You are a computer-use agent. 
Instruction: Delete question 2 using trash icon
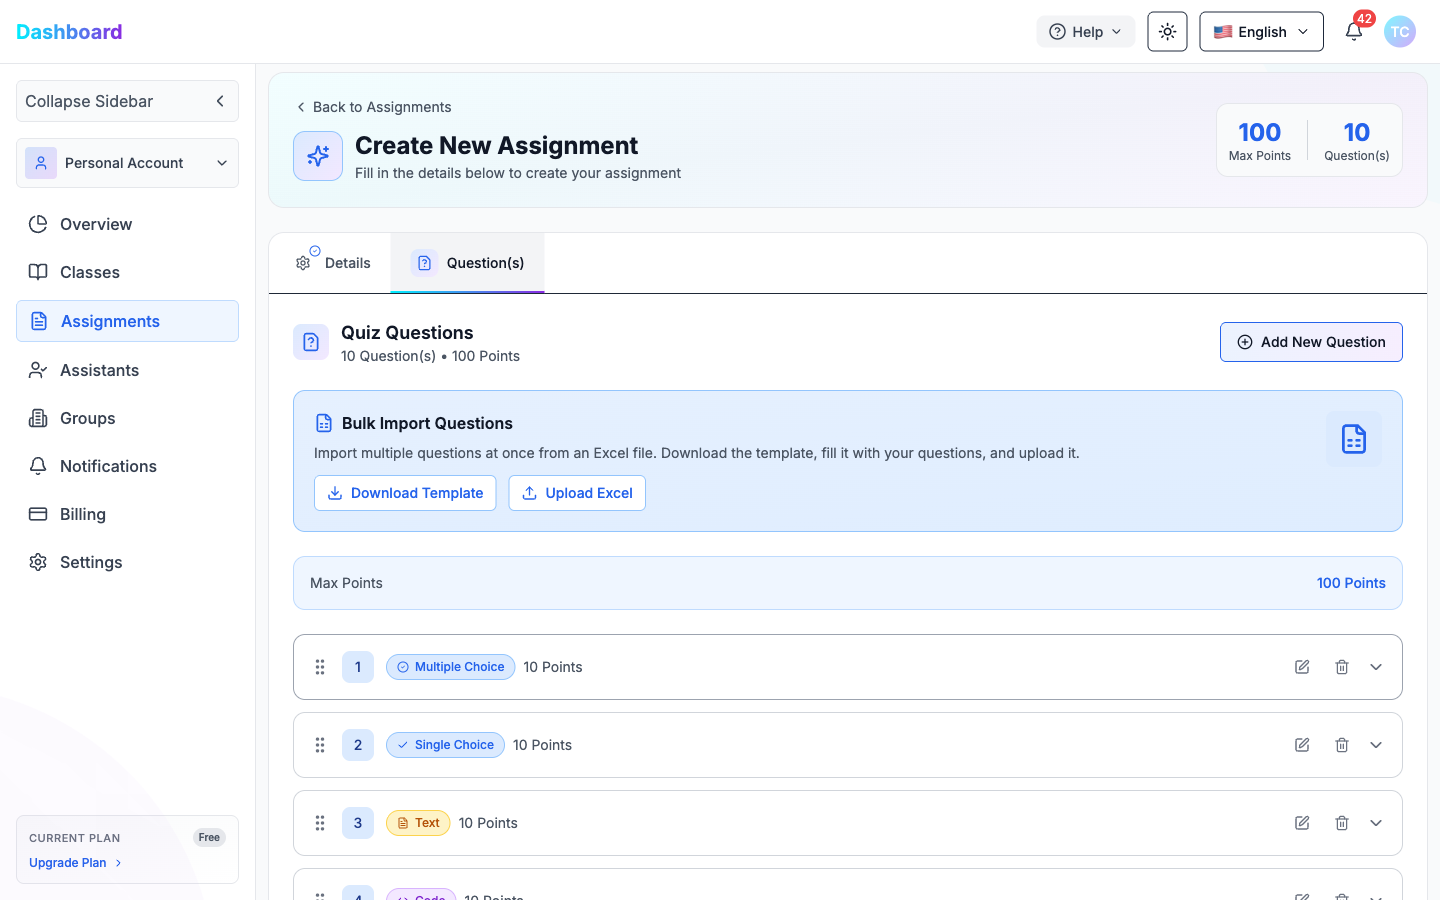tap(1342, 745)
